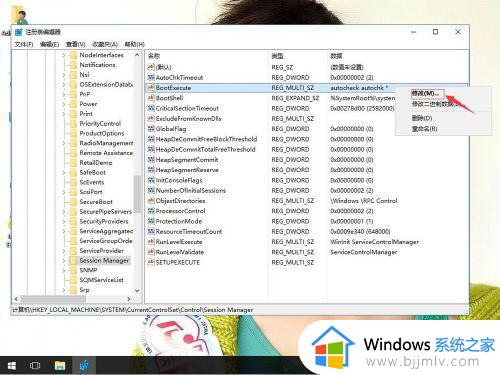Expand the Session Manager tree node
Image resolution: width=500 pixels, height=375 pixels.
click(x=64, y=261)
